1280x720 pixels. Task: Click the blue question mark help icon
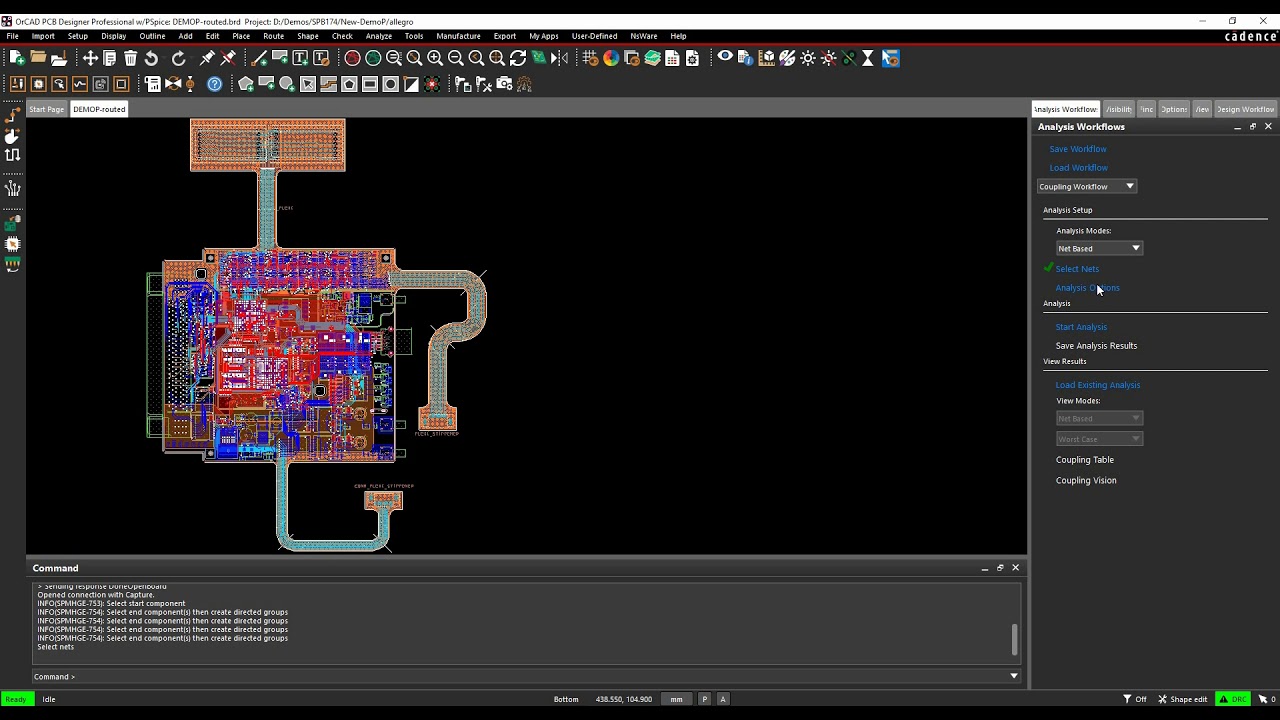point(215,84)
